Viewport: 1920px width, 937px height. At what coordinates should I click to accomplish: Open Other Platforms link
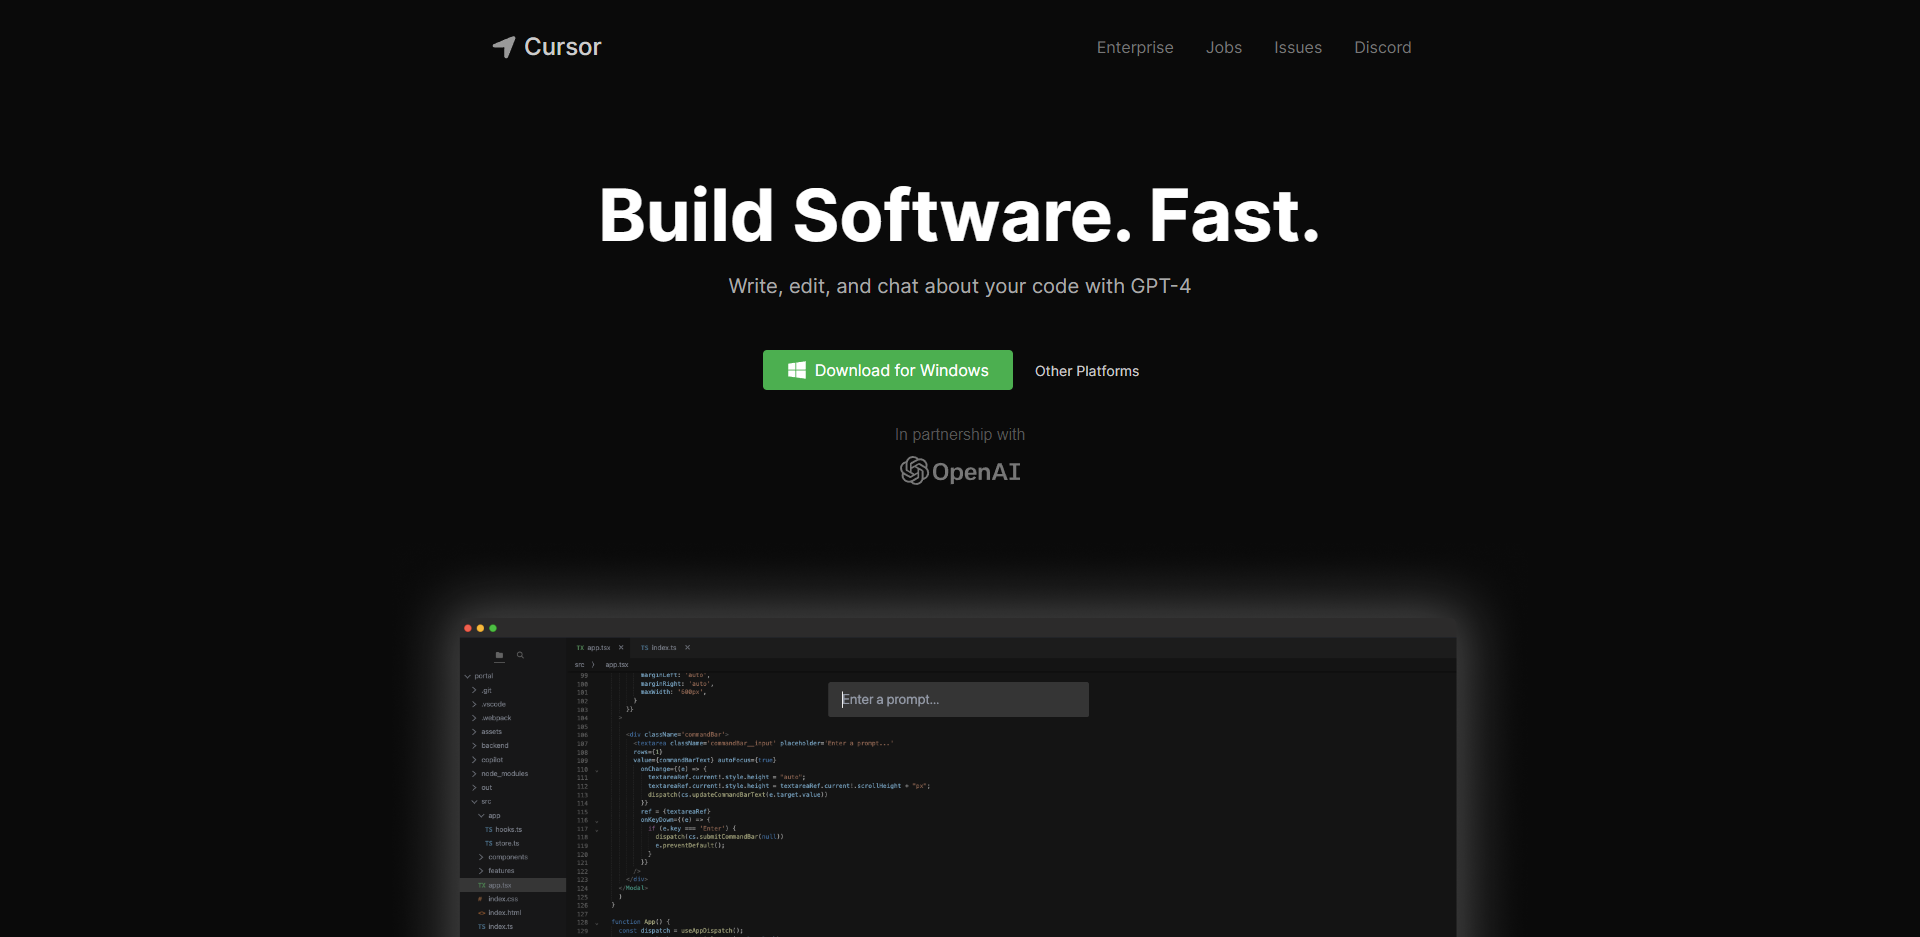1087,371
